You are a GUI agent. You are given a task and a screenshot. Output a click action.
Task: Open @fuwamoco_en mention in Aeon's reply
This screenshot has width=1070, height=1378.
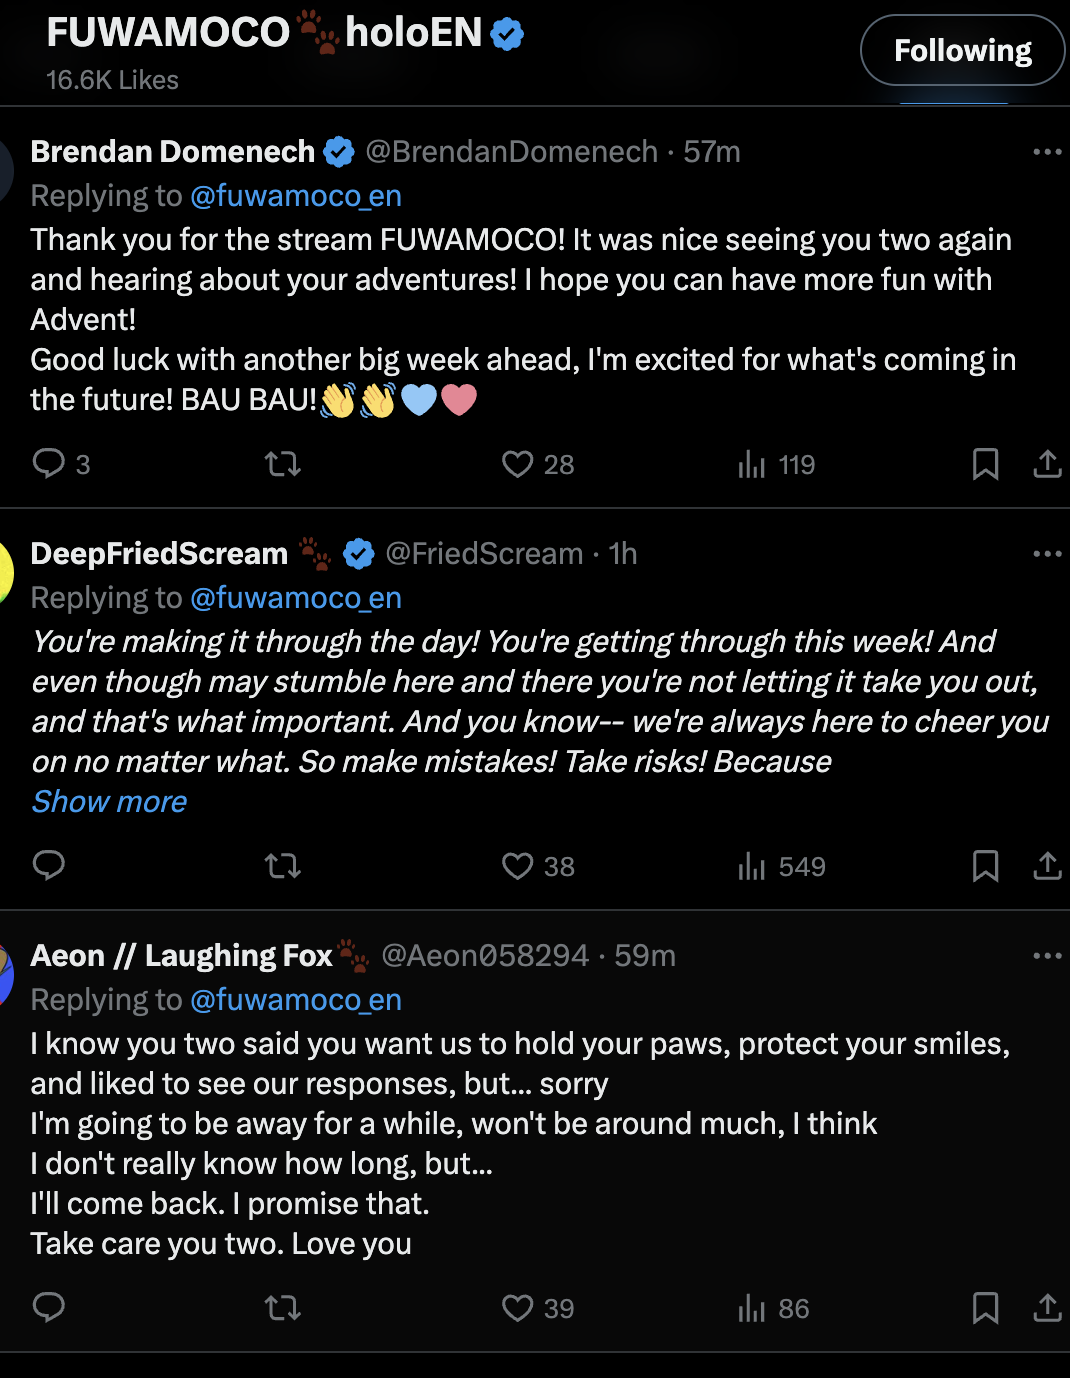(x=296, y=1000)
